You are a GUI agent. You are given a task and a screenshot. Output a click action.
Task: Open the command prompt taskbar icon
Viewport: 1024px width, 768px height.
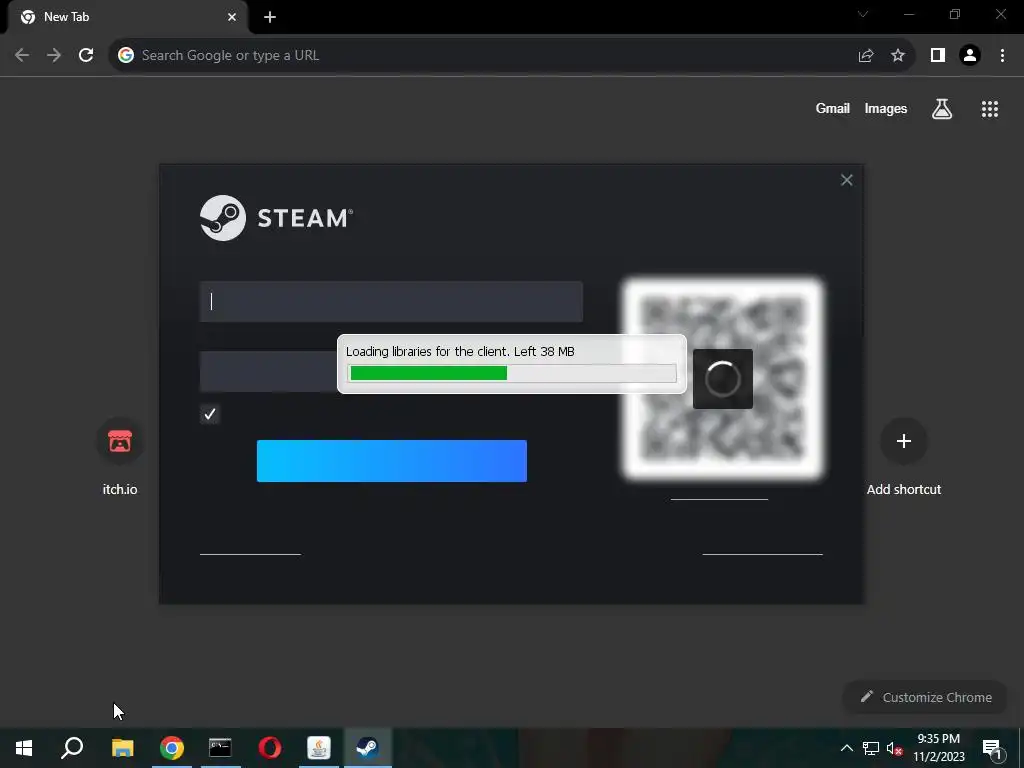(x=220, y=748)
